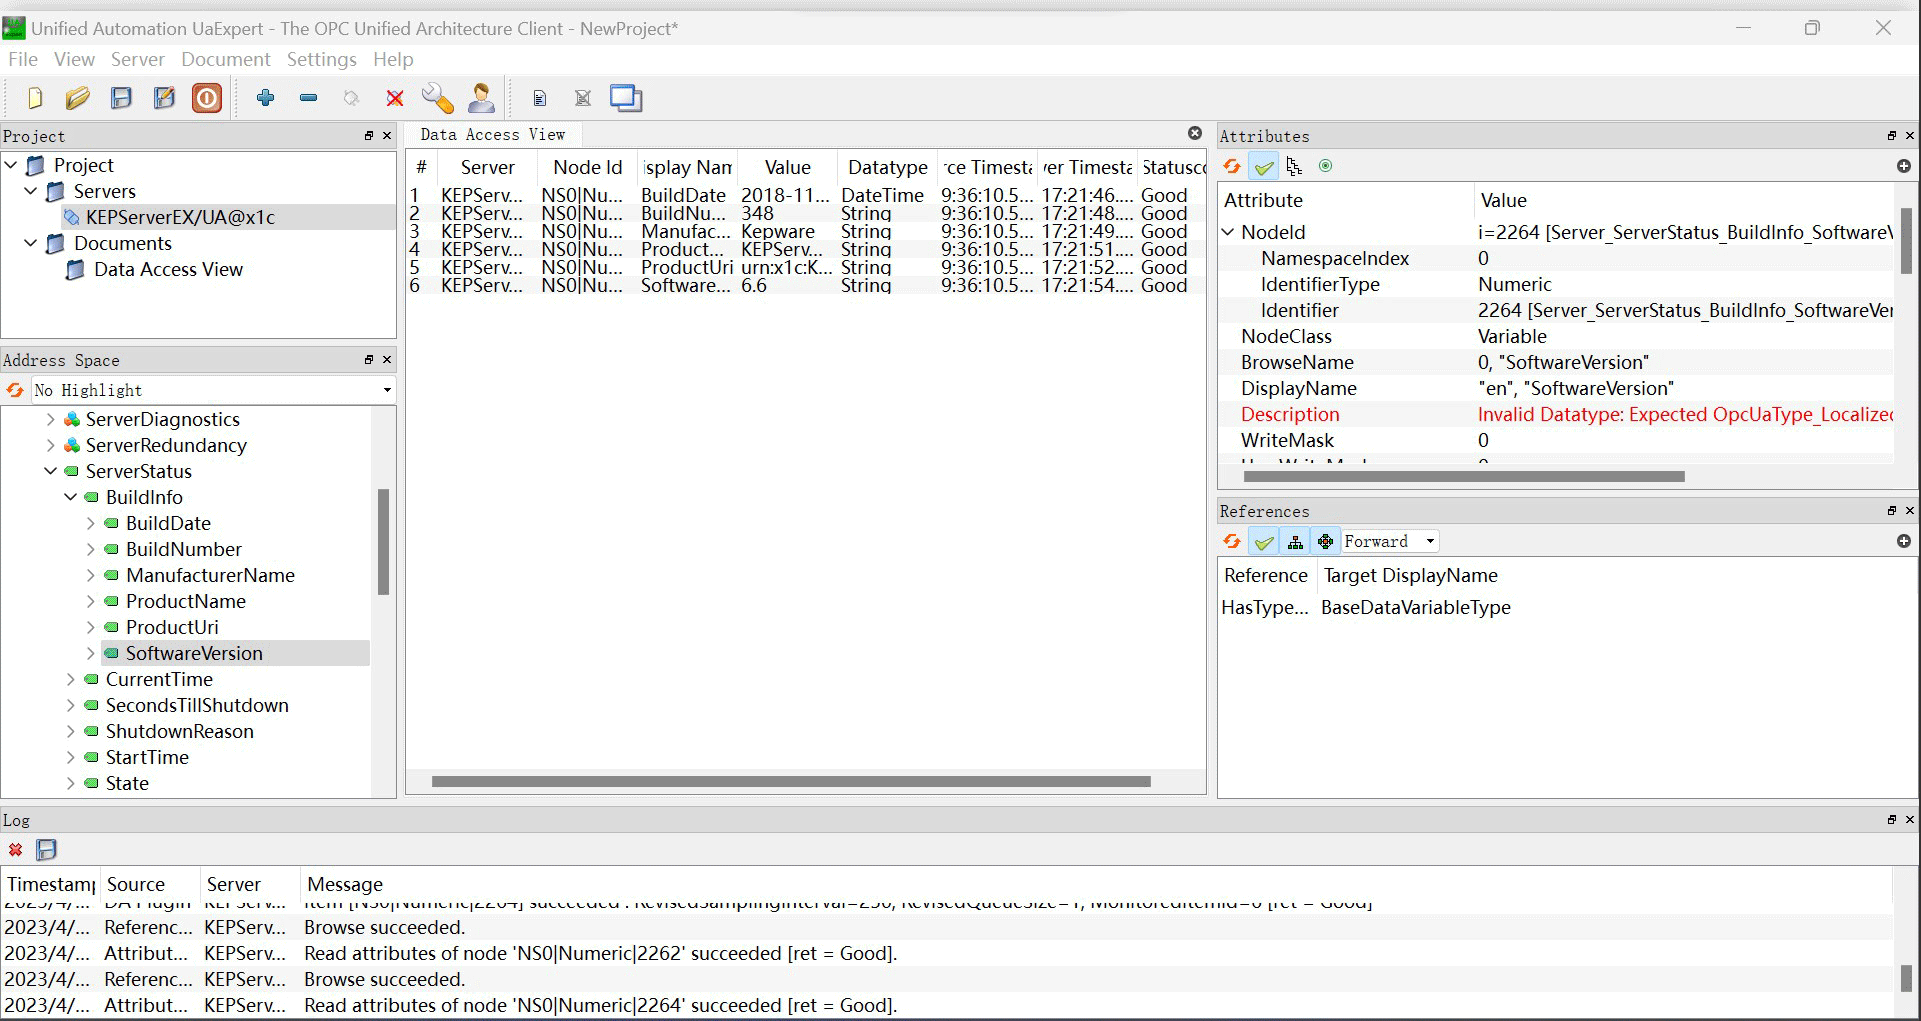Screen dimensions: 1921x1021
Task: Save the current project
Action: pos(121,97)
